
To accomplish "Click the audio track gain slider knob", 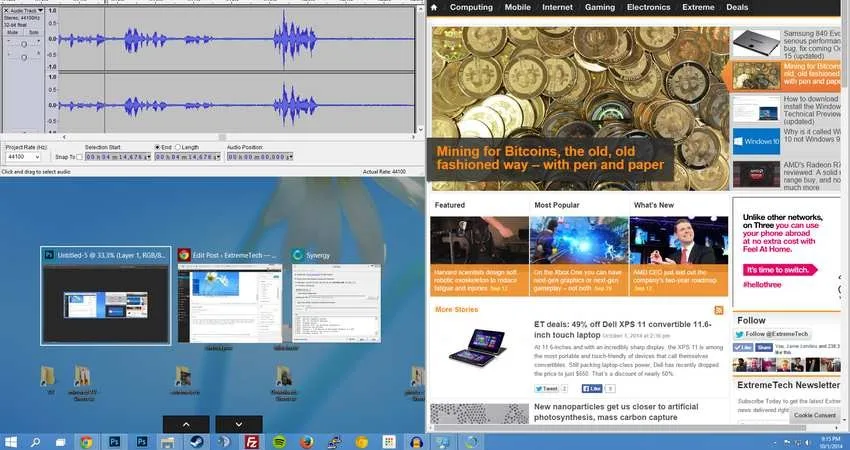I will (23, 44).
